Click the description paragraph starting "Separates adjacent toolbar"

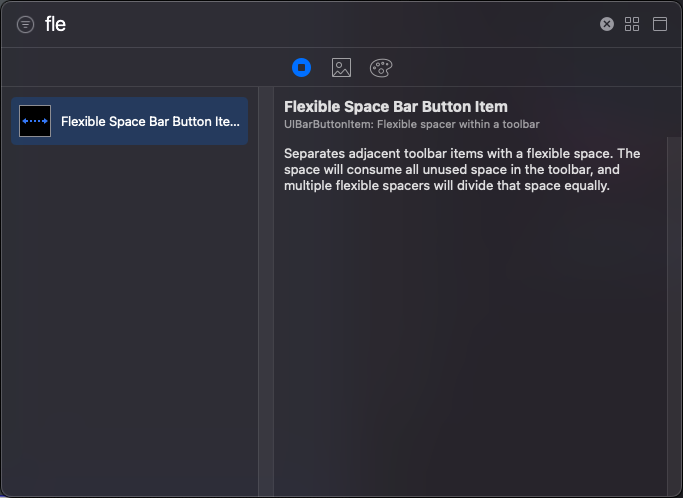point(462,169)
